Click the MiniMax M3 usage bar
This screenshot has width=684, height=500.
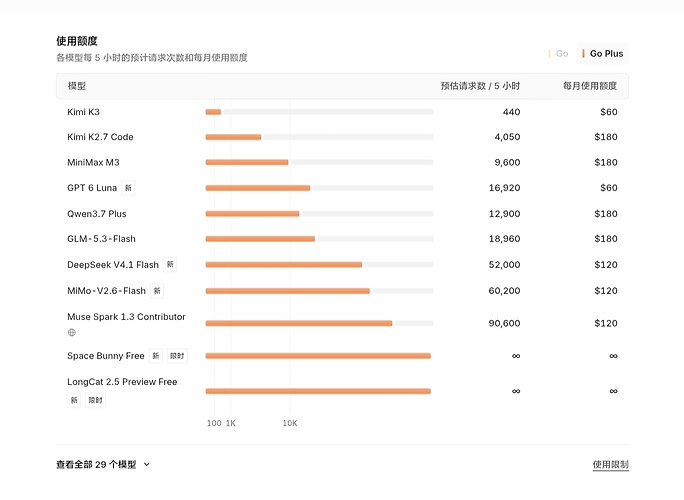click(x=319, y=162)
